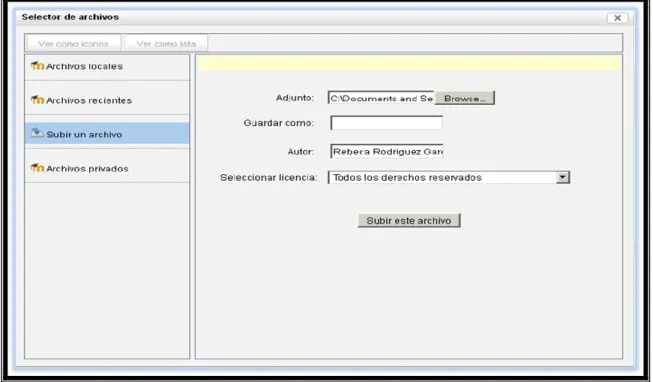
Task: Select the Subir un archivo option
Action: point(107,134)
